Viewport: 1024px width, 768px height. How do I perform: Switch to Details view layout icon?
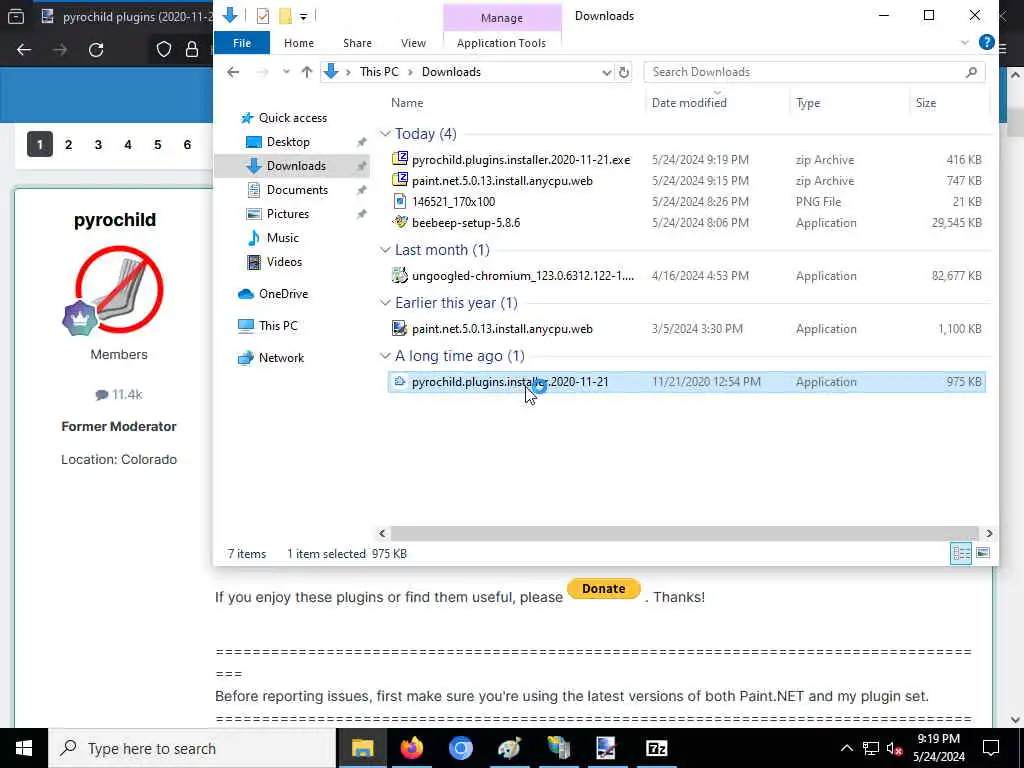point(961,553)
